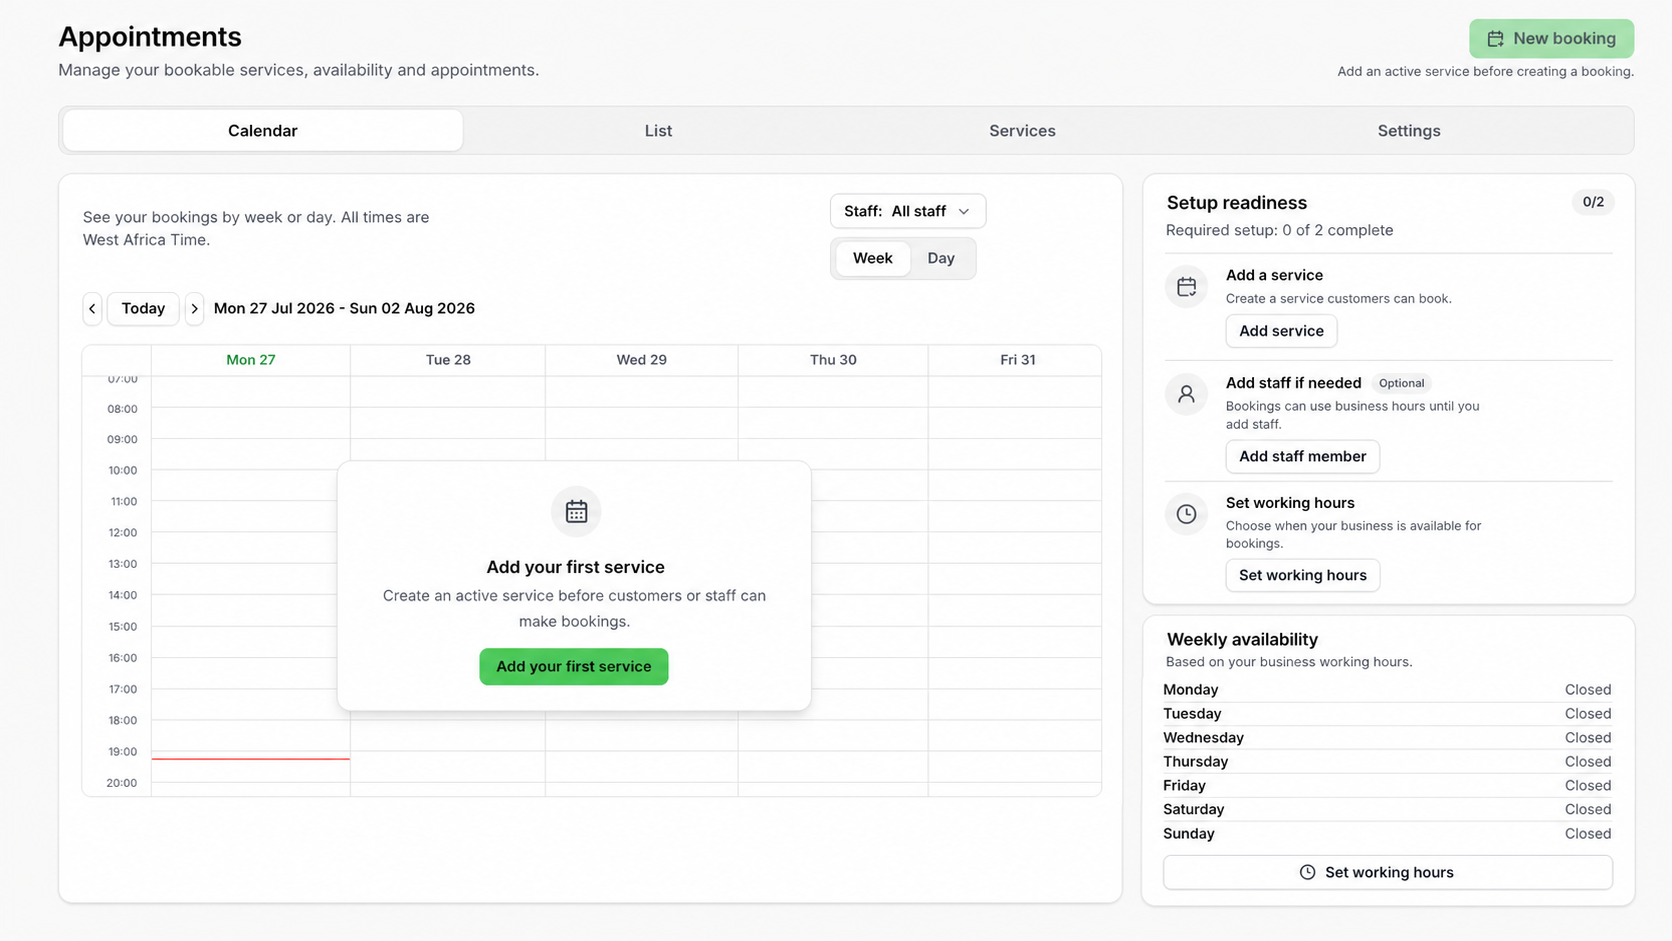Click the 12:00 time label
This screenshot has width=1672, height=941.
tap(122, 533)
